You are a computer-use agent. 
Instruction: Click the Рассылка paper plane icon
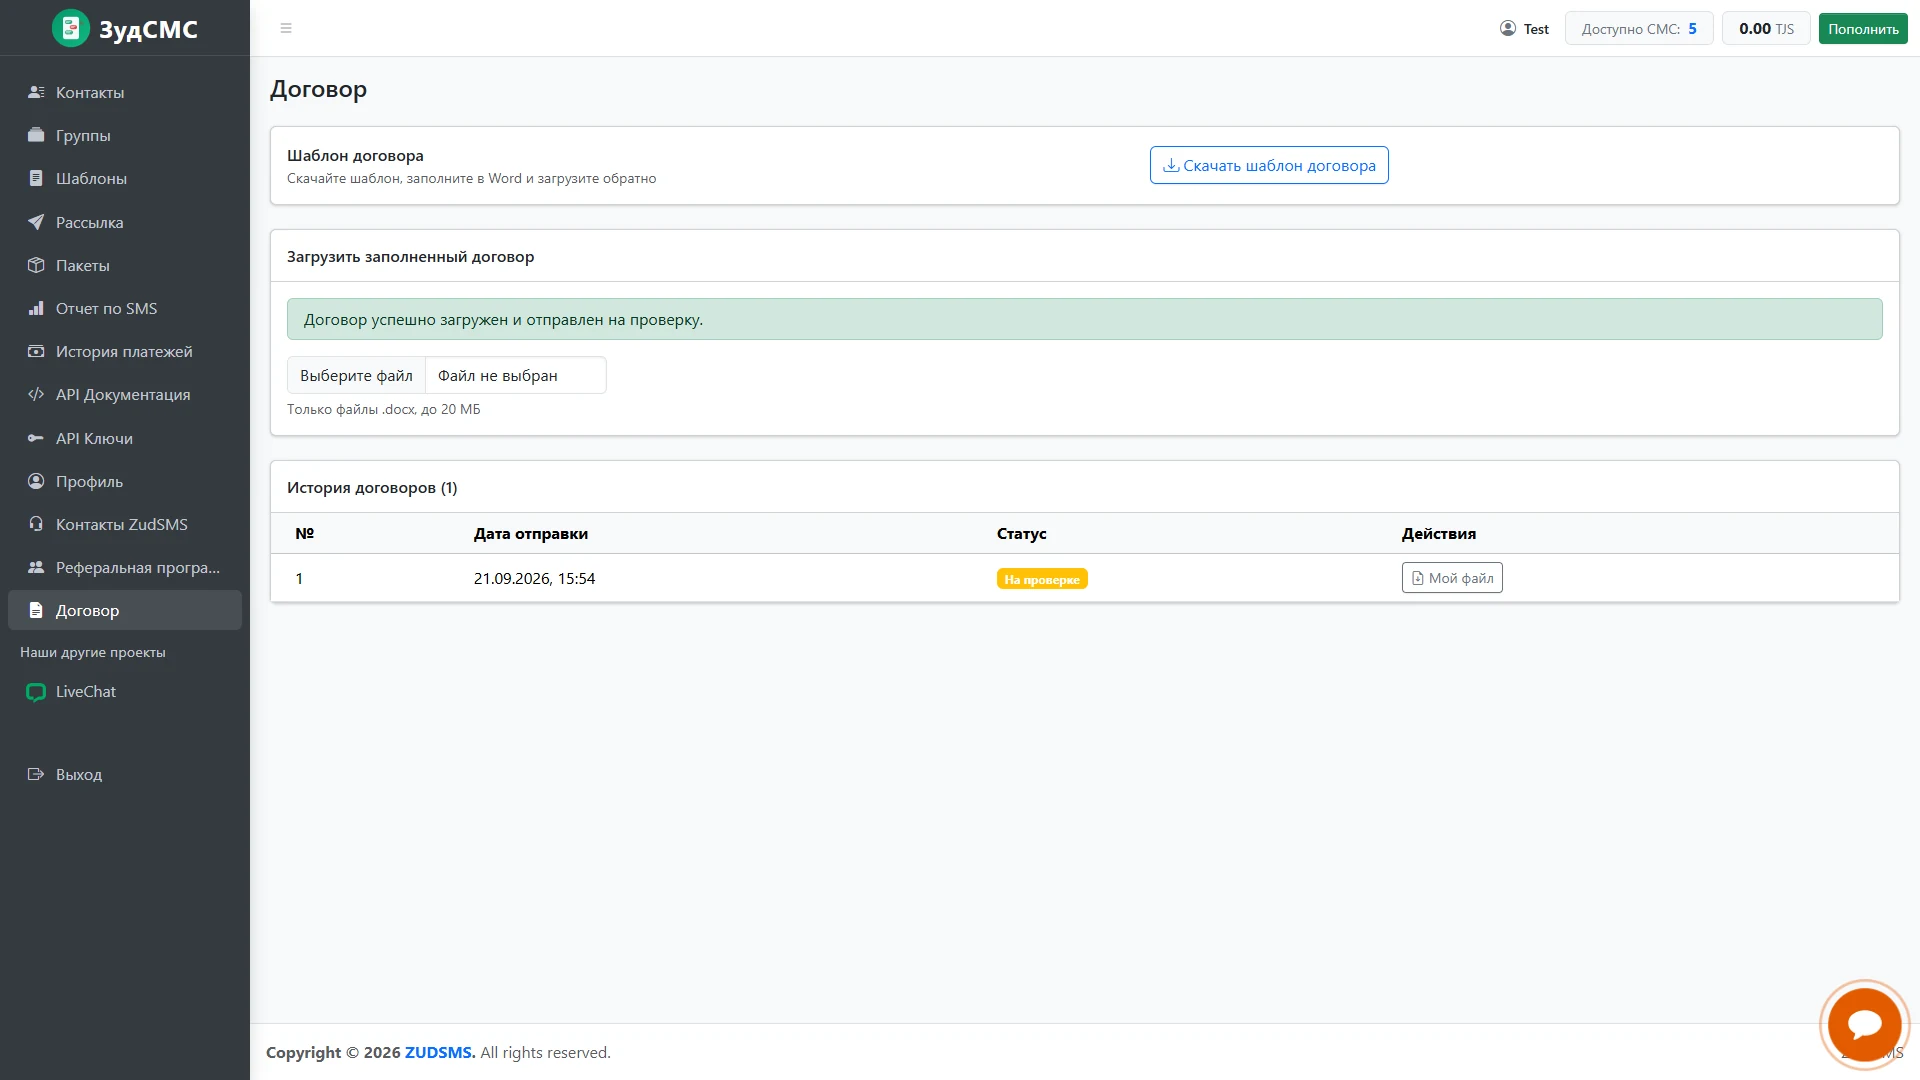pos(36,222)
